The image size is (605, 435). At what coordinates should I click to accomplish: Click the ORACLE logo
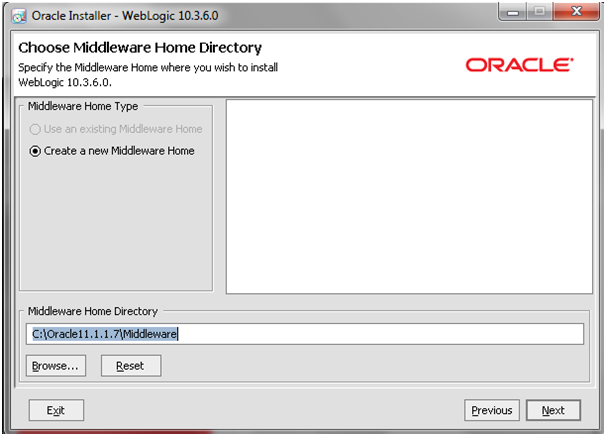coord(519,65)
